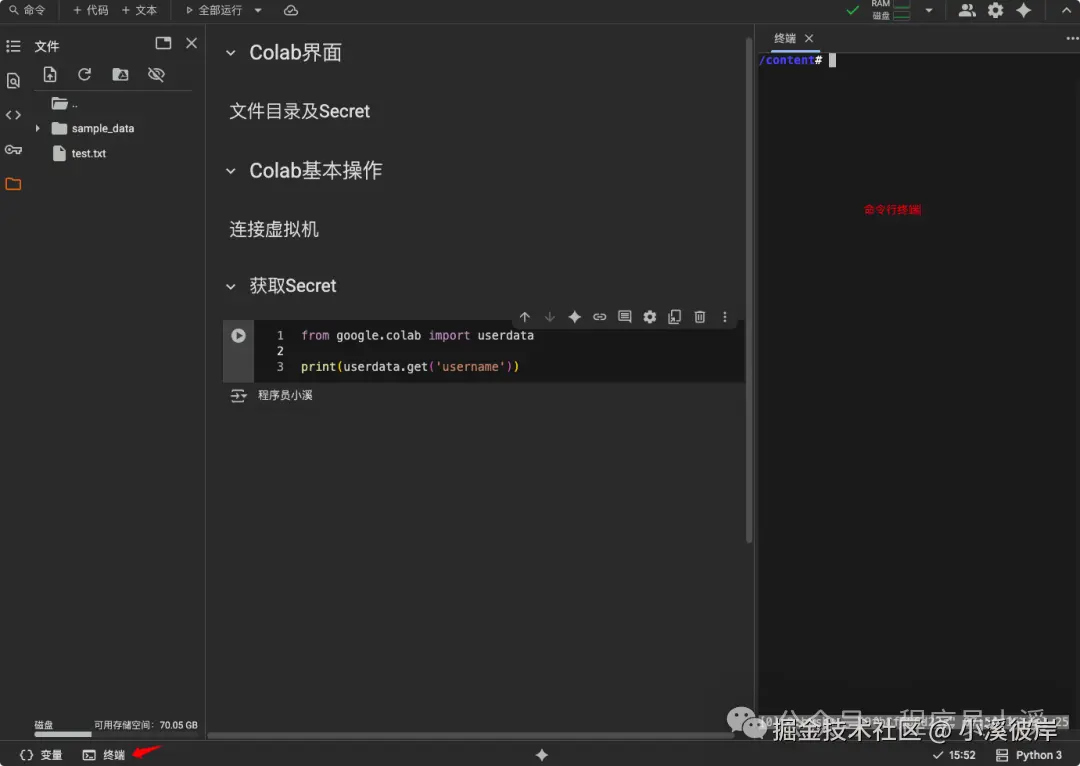Toggle hidden files visibility in file browser
Screen dimensions: 1080x766
point(156,74)
